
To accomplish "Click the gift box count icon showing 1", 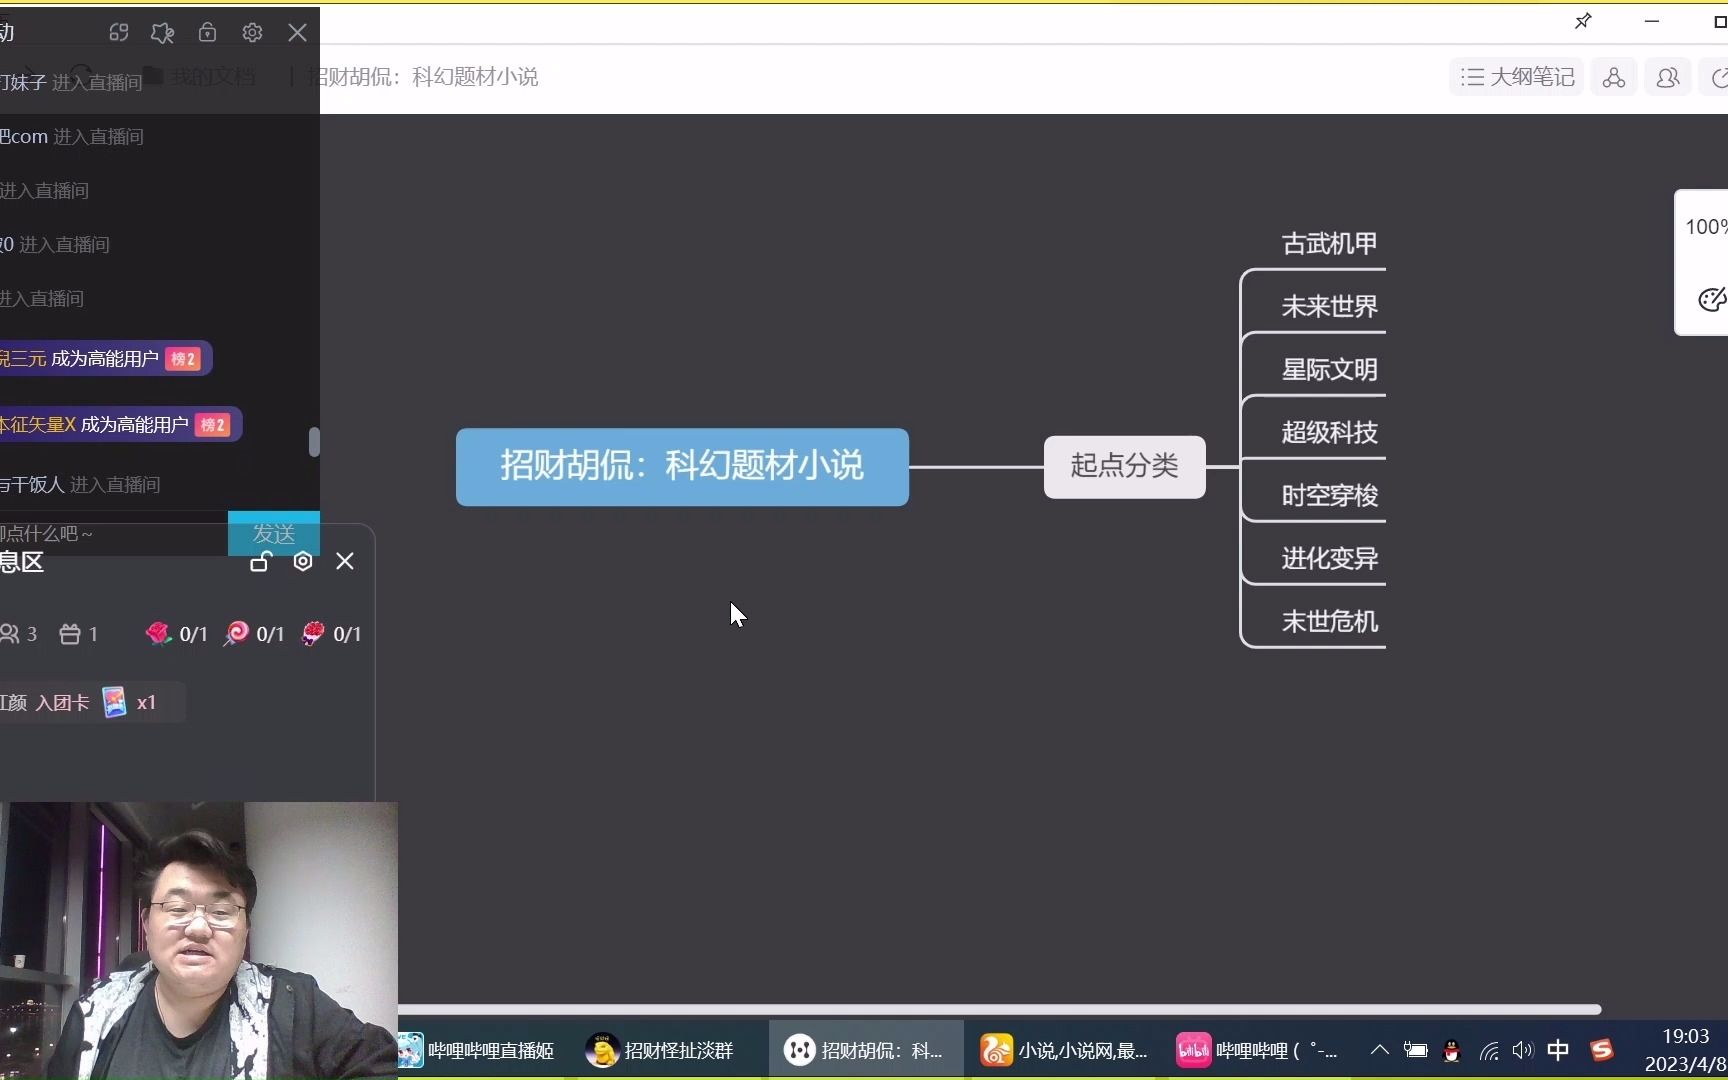I will (70, 634).
